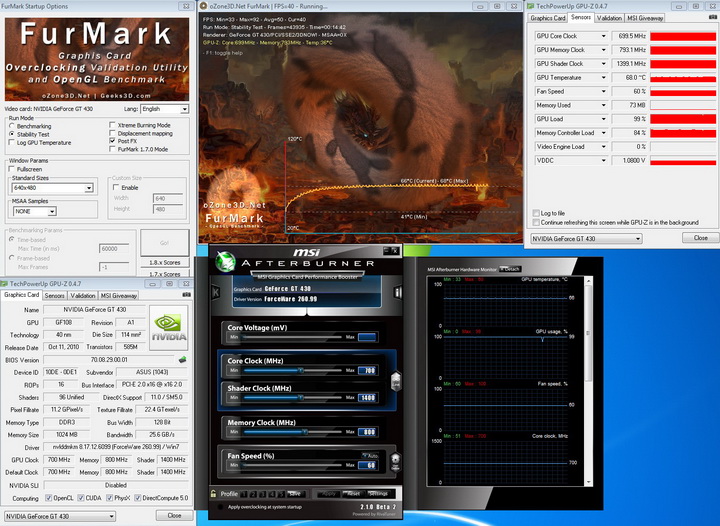This screenshot has height=526, width=720.
Task: Uncheck the Post FX checkbox
Action: coord(112,141)
